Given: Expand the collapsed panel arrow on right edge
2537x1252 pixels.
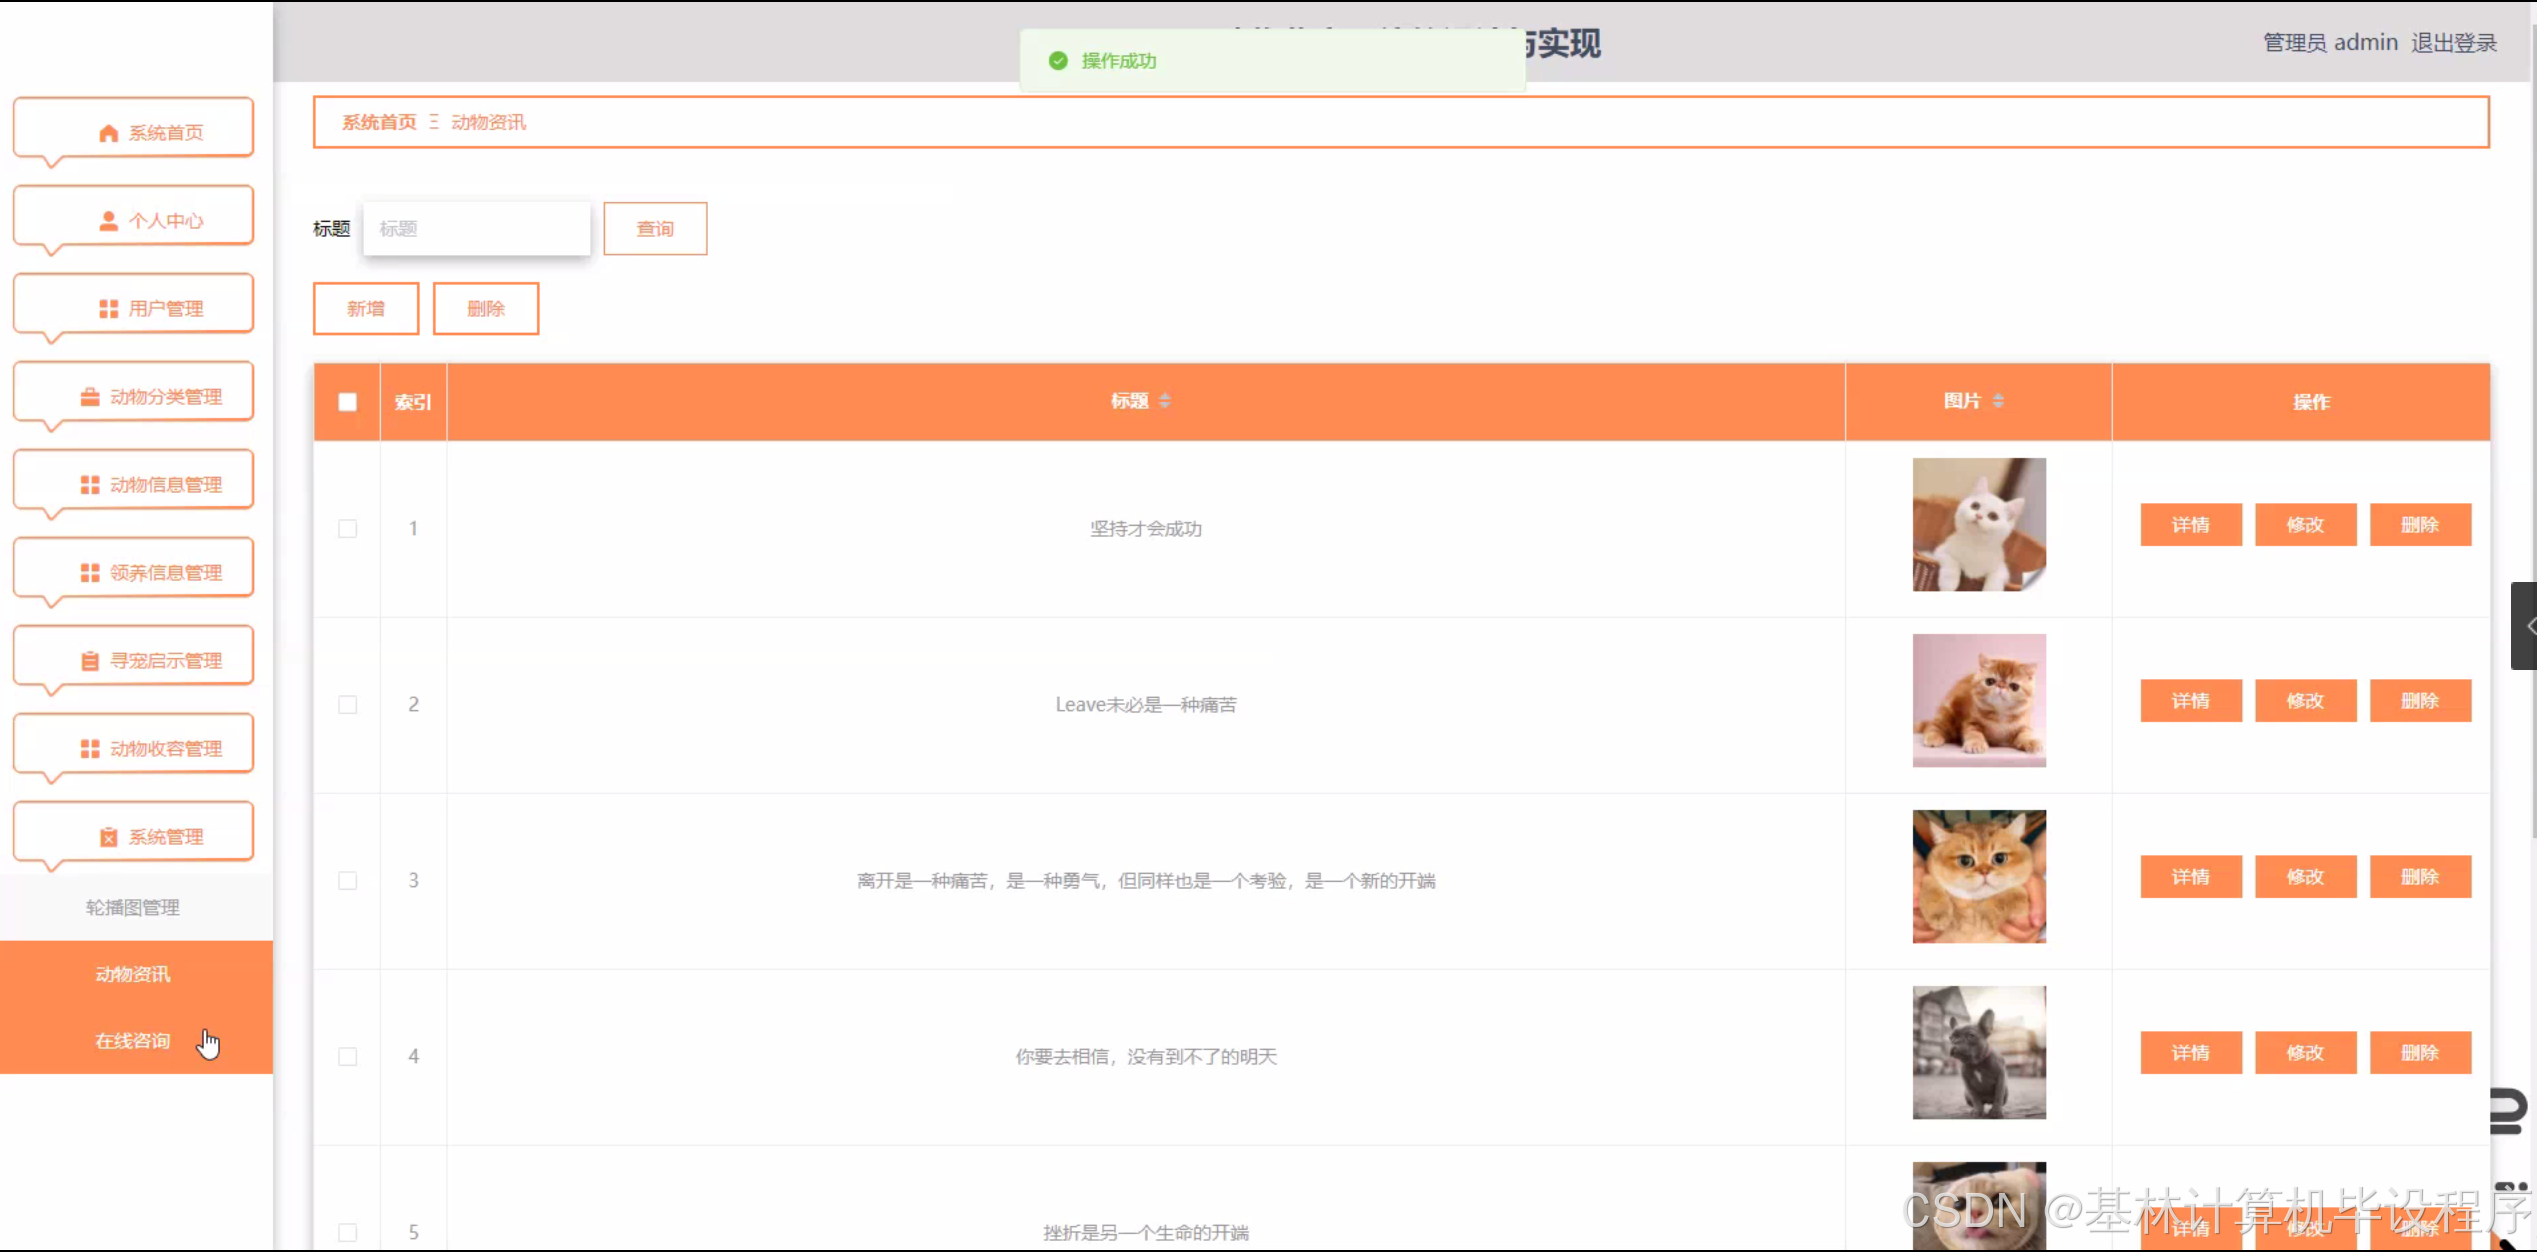Looking at the screenshot, I should [2526, 626].
